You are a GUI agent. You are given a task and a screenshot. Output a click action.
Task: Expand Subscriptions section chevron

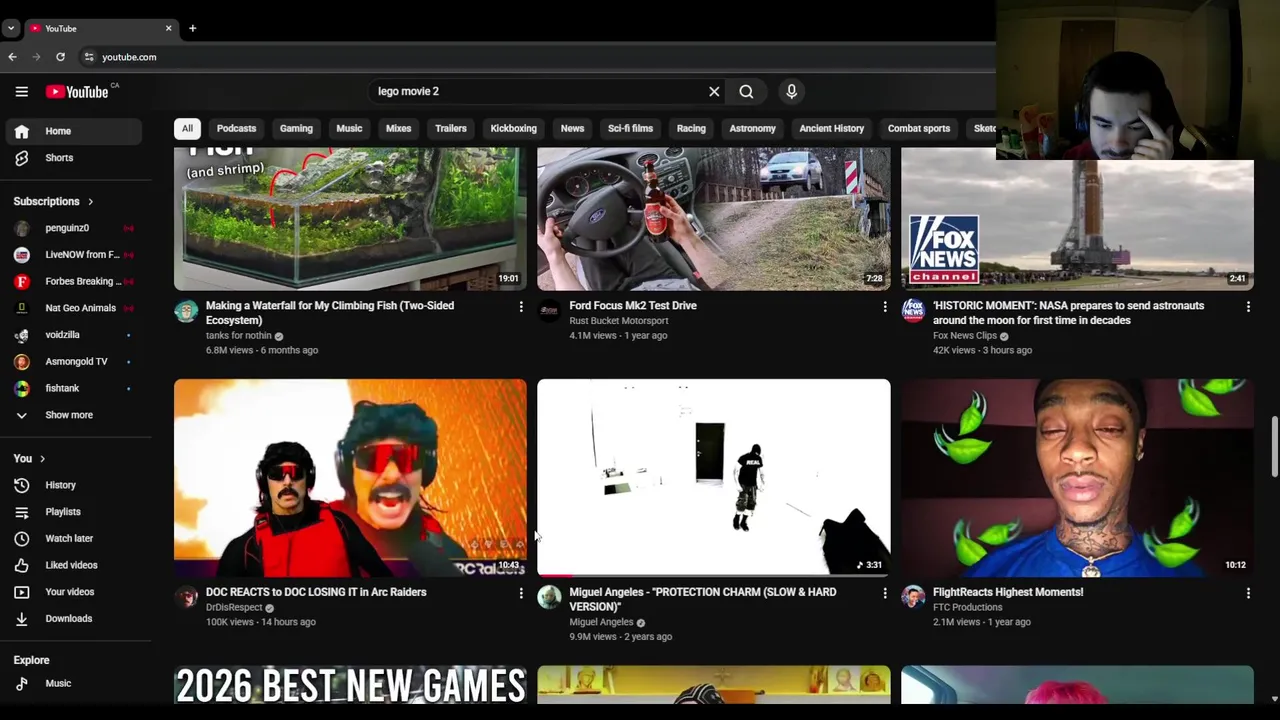tap(90, 202)
